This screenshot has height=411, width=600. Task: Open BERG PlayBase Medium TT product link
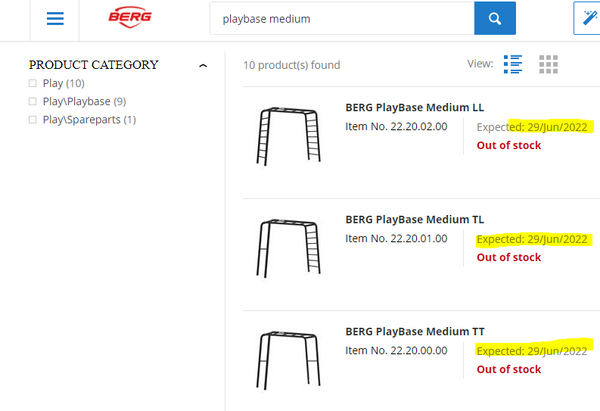coord(414,331)
